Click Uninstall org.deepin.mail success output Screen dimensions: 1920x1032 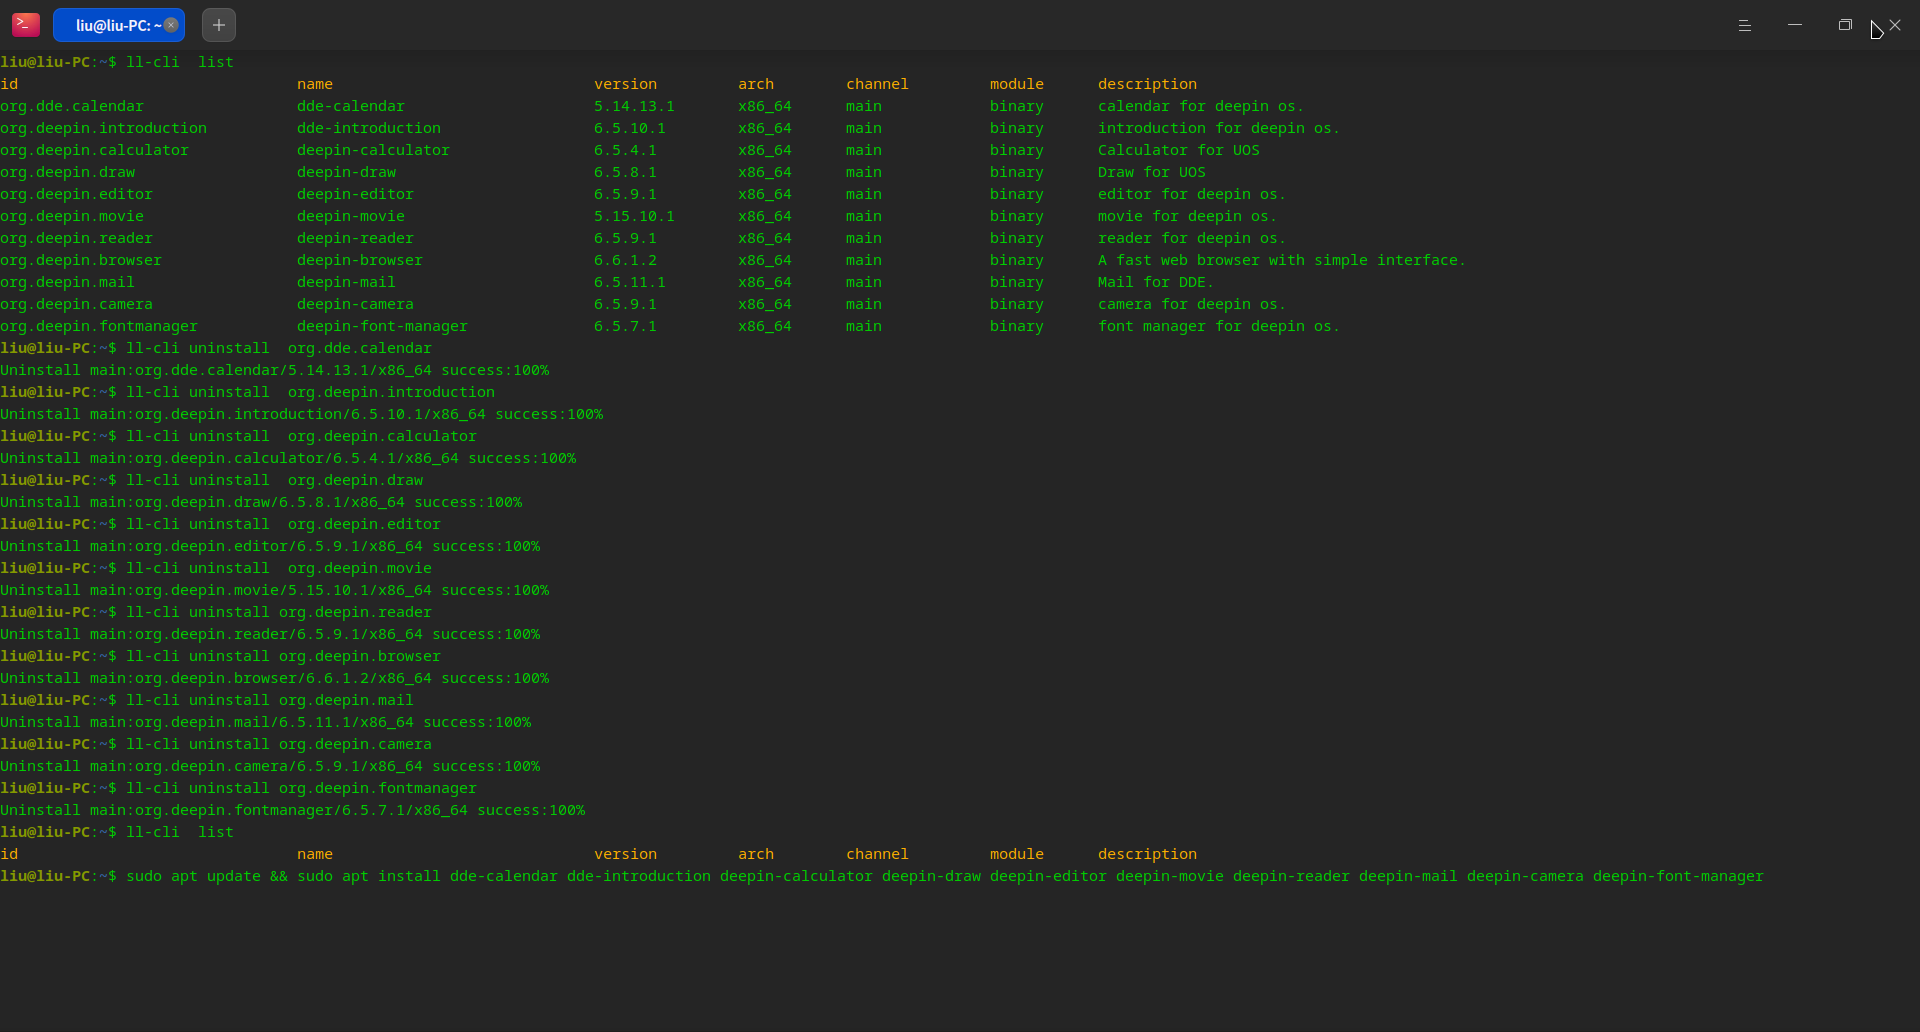[x=266, y=722]
